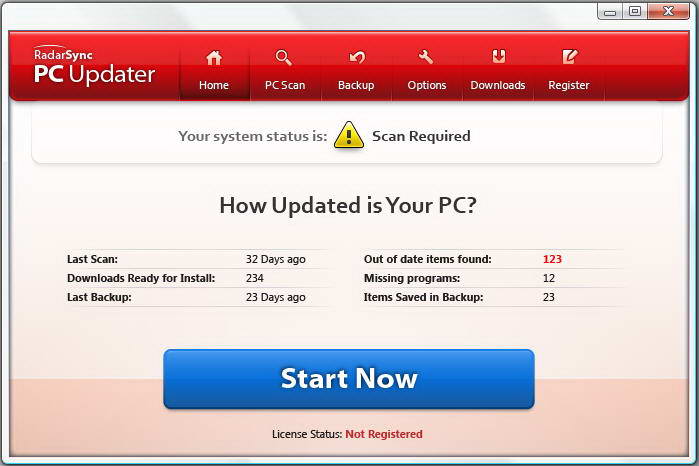Click the PC Scan magnifier icon
The width and height of the screenshot is (699, 466).
[x=284, y=58]
